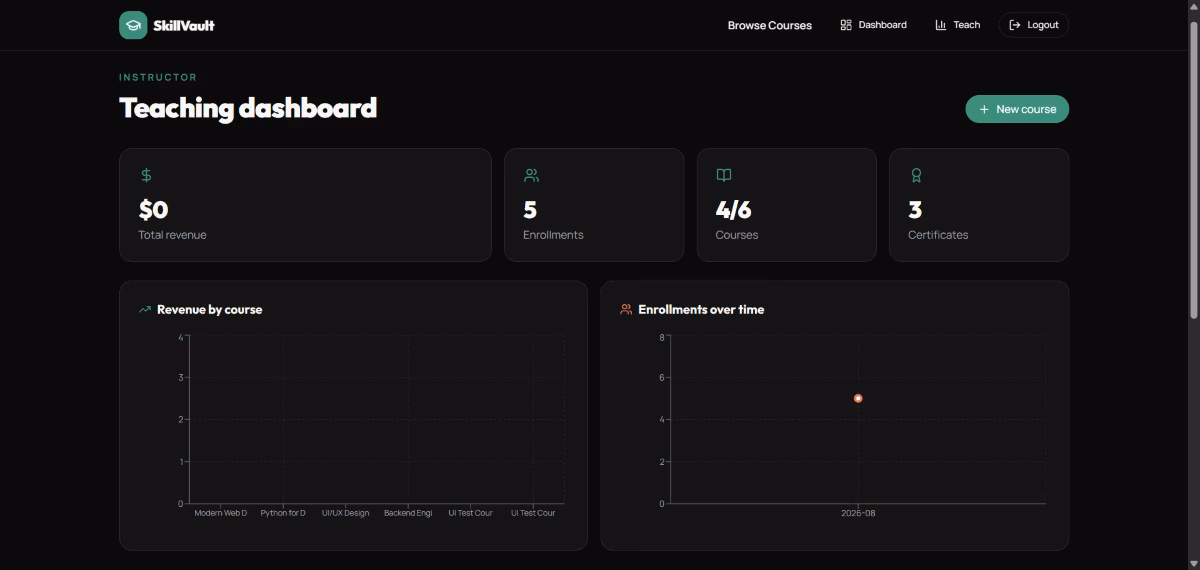Click the open book icon on Courses card

point(724,175)
